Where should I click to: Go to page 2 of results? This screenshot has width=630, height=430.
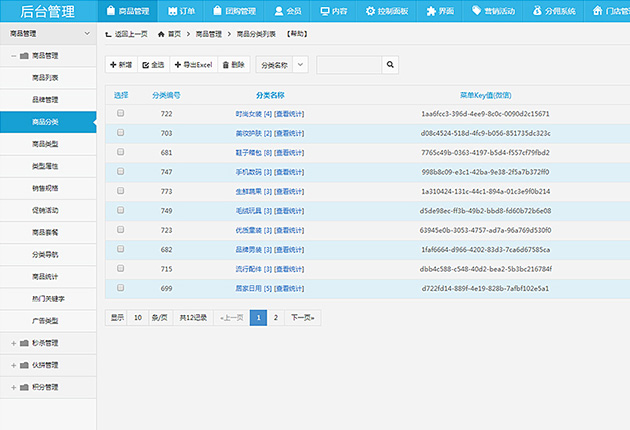tap(276, 318)
